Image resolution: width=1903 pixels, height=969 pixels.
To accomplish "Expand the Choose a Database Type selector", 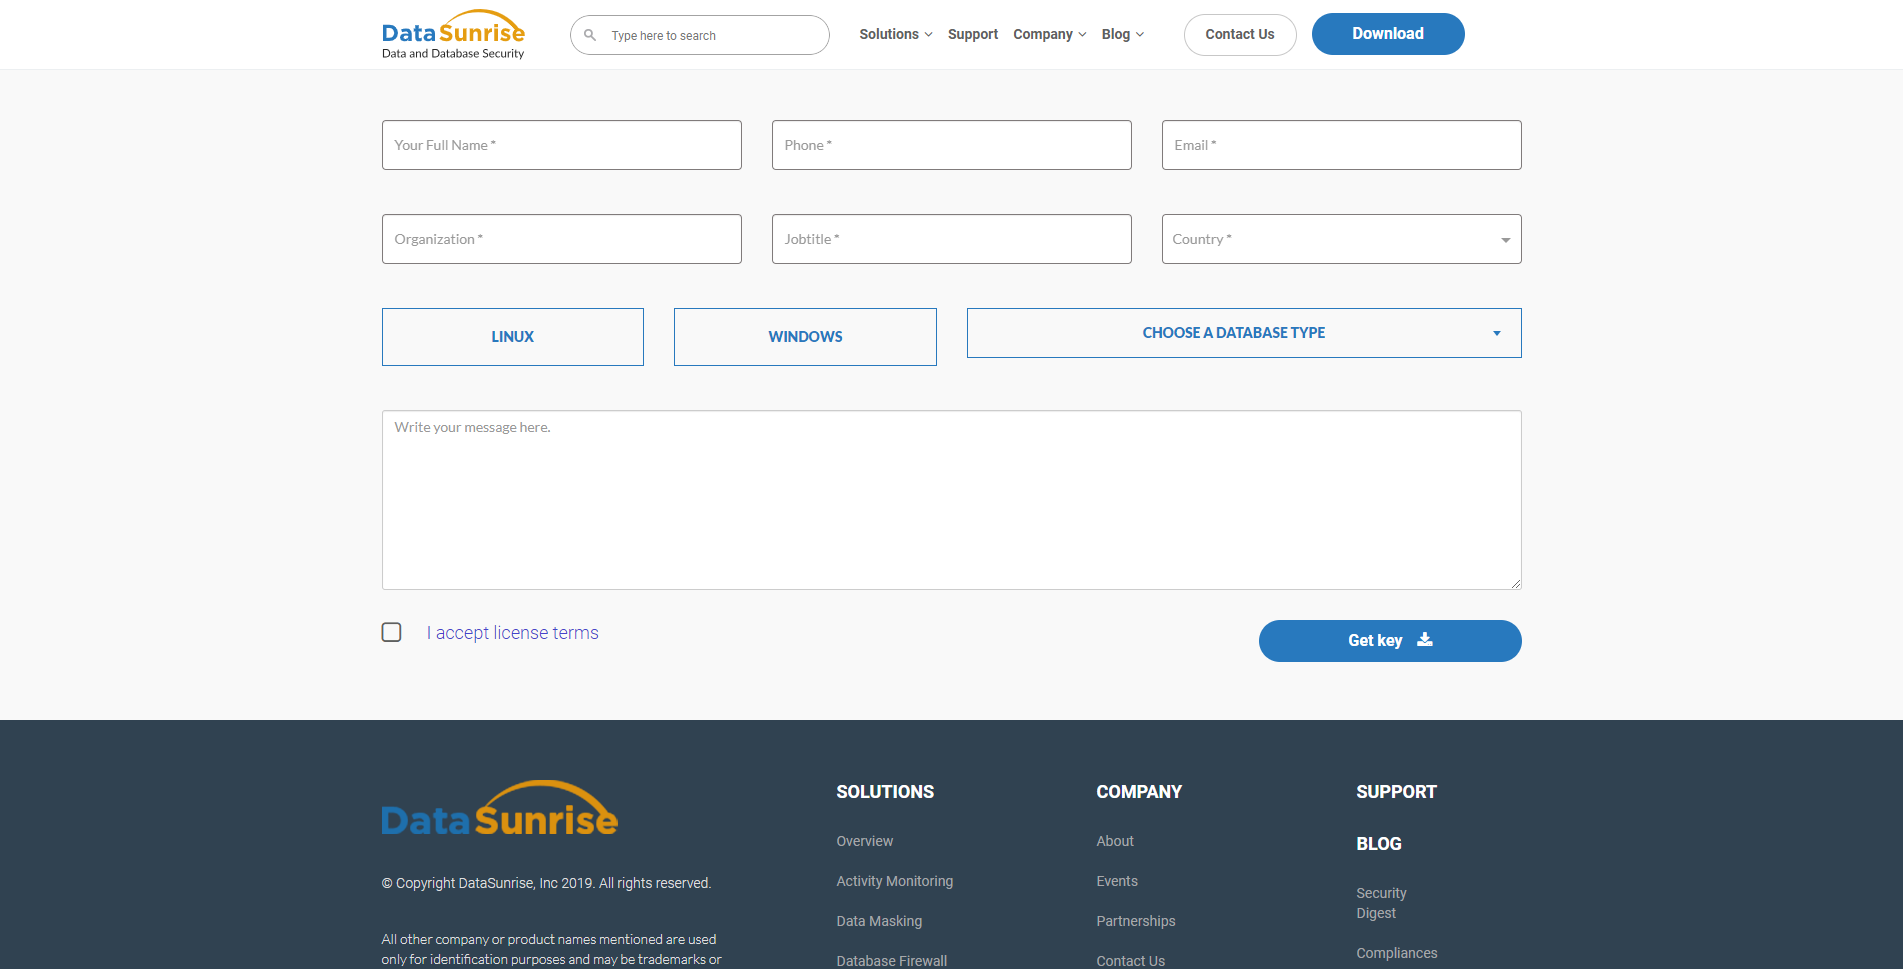I will point(1243,332).
